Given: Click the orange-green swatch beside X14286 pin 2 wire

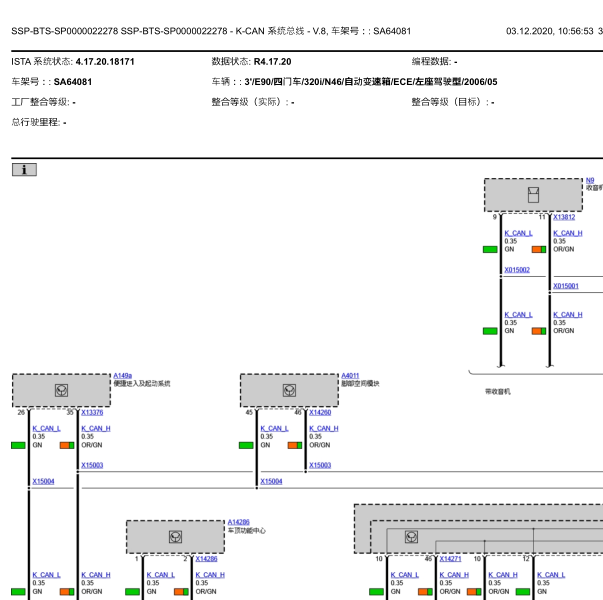Looking at the screenshot, I should point(181,592).
